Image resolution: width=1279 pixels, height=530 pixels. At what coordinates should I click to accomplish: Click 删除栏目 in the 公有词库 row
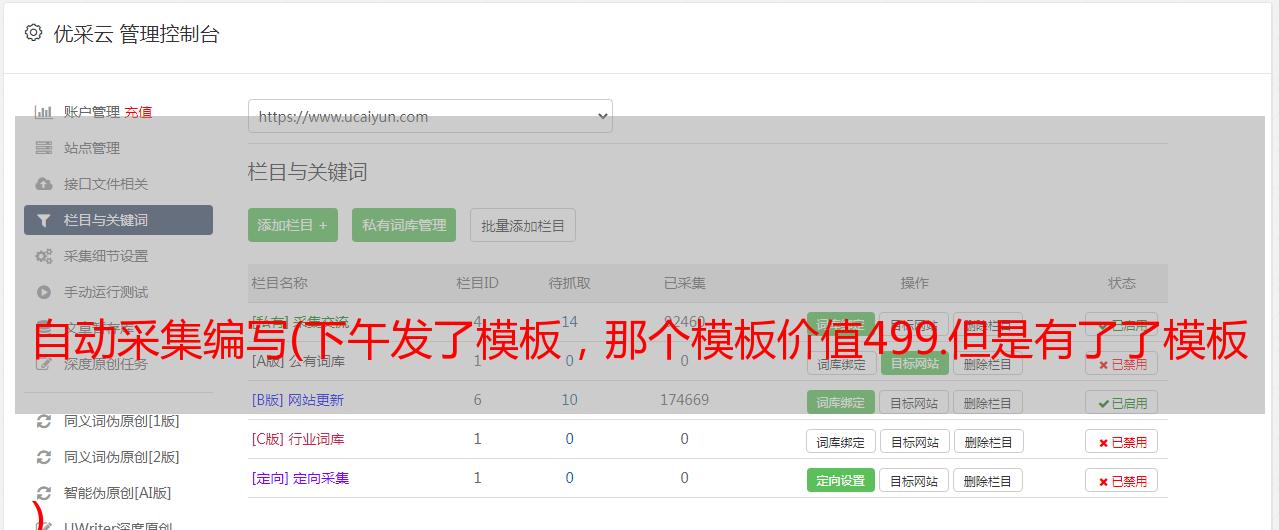pyautogui.click(x=988, y=363)
